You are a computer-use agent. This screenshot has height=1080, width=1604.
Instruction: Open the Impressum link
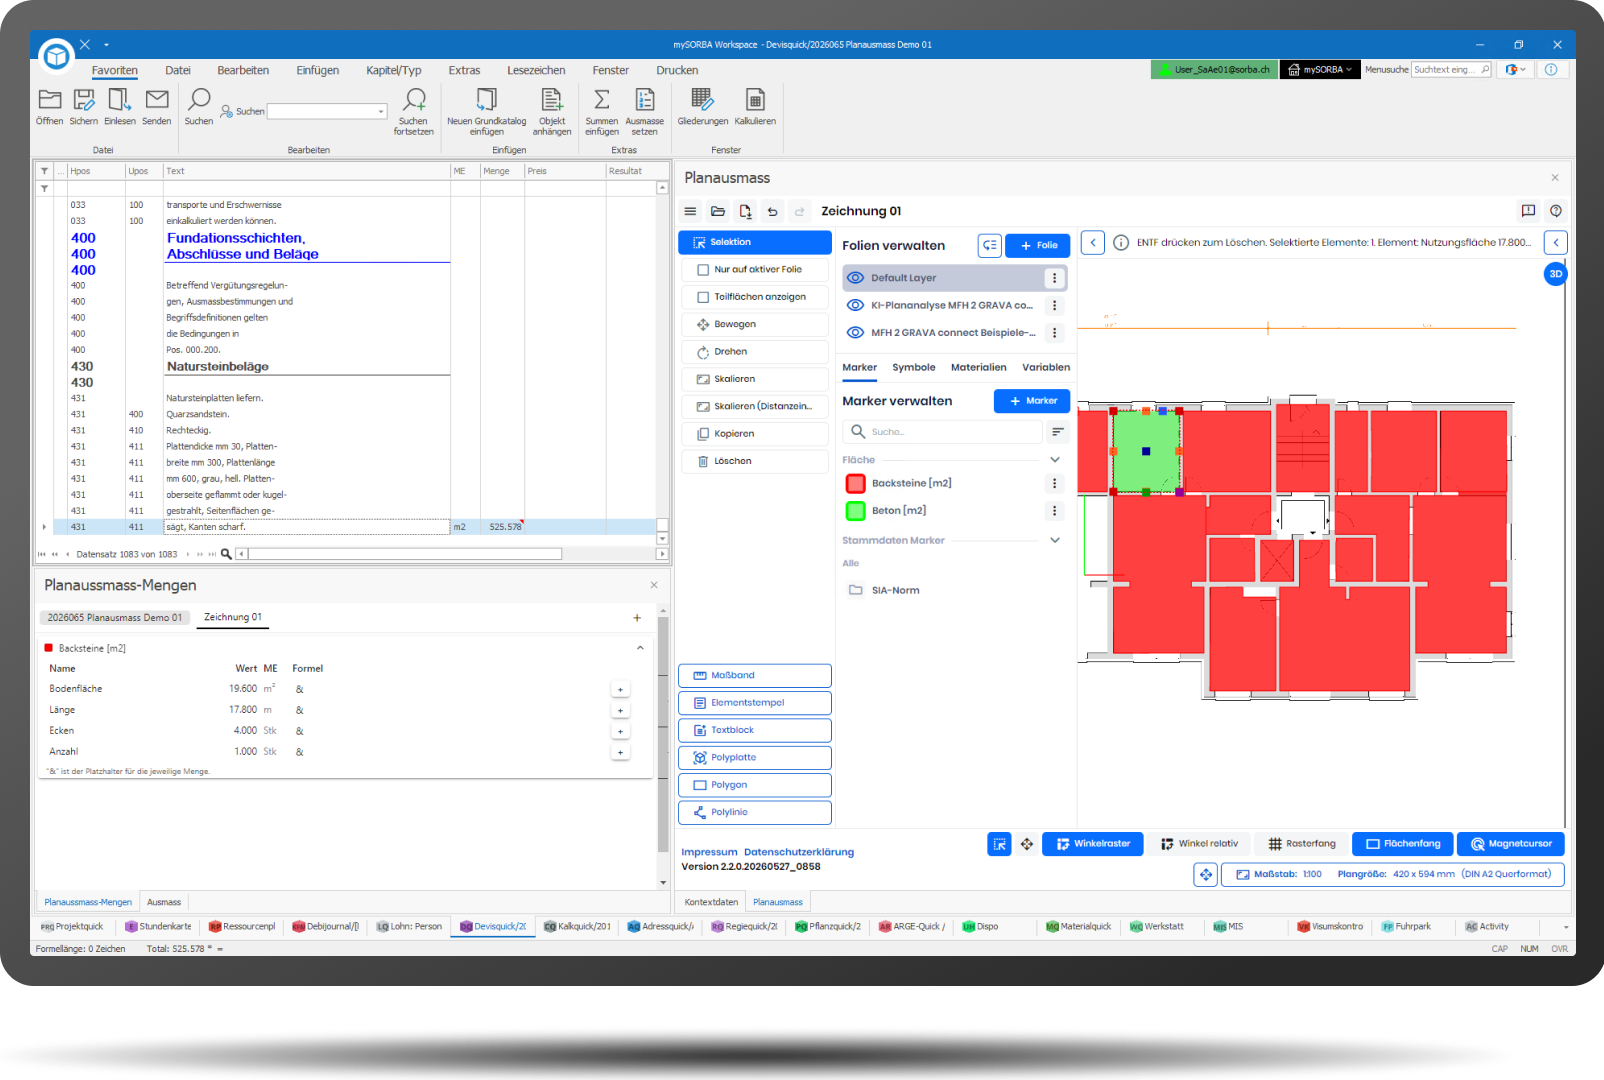[x=709, y=853]
